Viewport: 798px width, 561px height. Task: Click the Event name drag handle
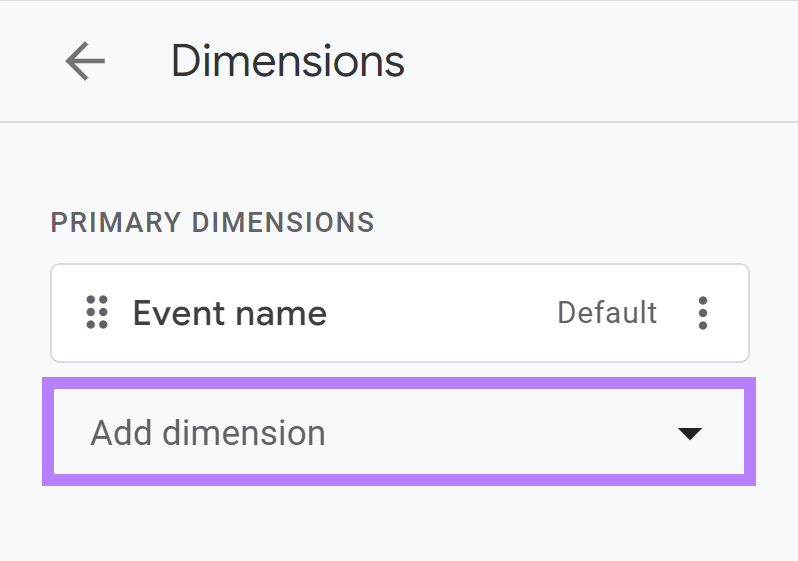97,313
